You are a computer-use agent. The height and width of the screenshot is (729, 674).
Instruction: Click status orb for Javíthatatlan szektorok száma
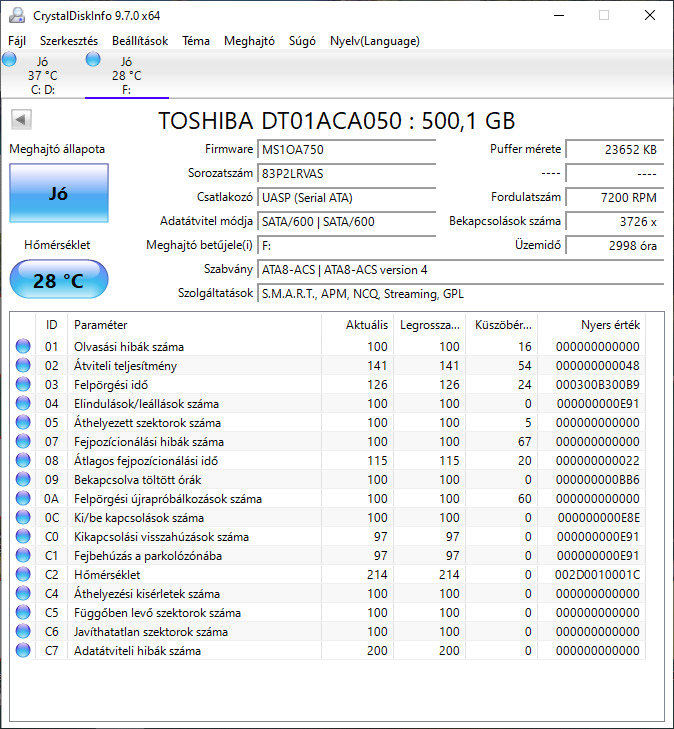pyautogui.click(x=23, y=631)
